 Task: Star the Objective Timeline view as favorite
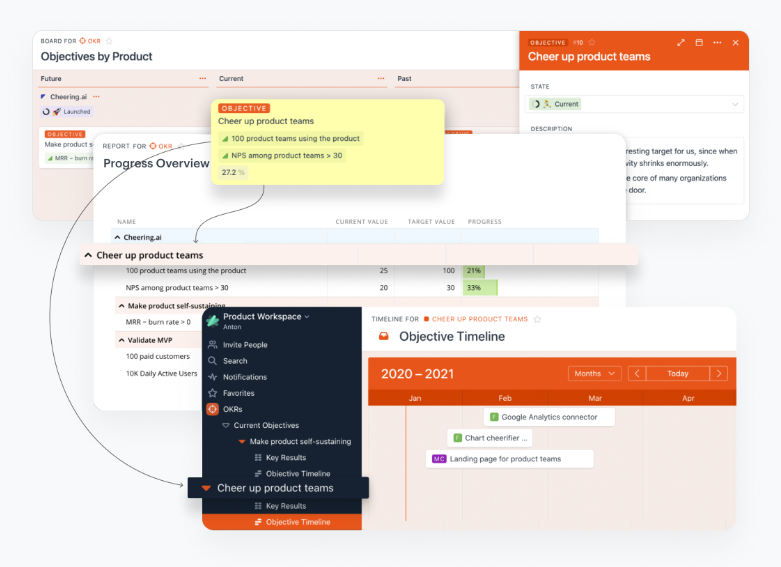537,319
